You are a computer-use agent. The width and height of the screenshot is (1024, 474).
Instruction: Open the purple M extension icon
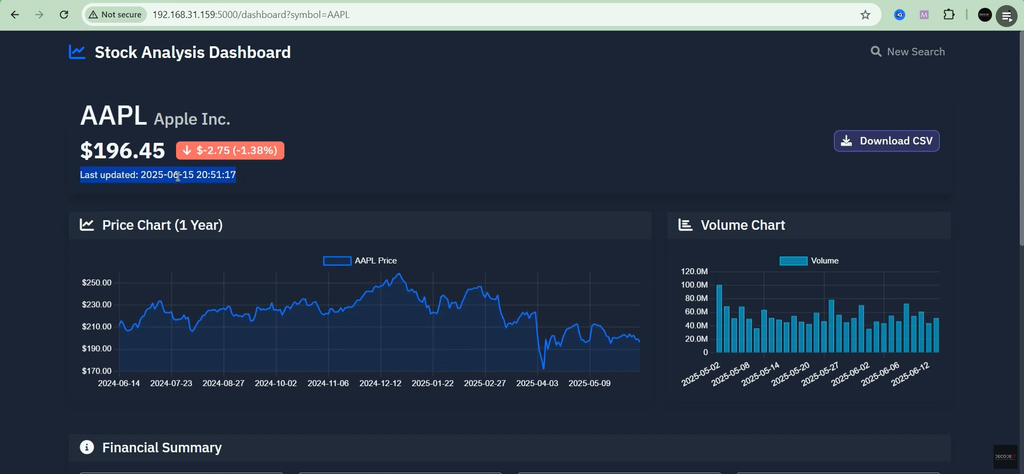[x=923, y=14]
